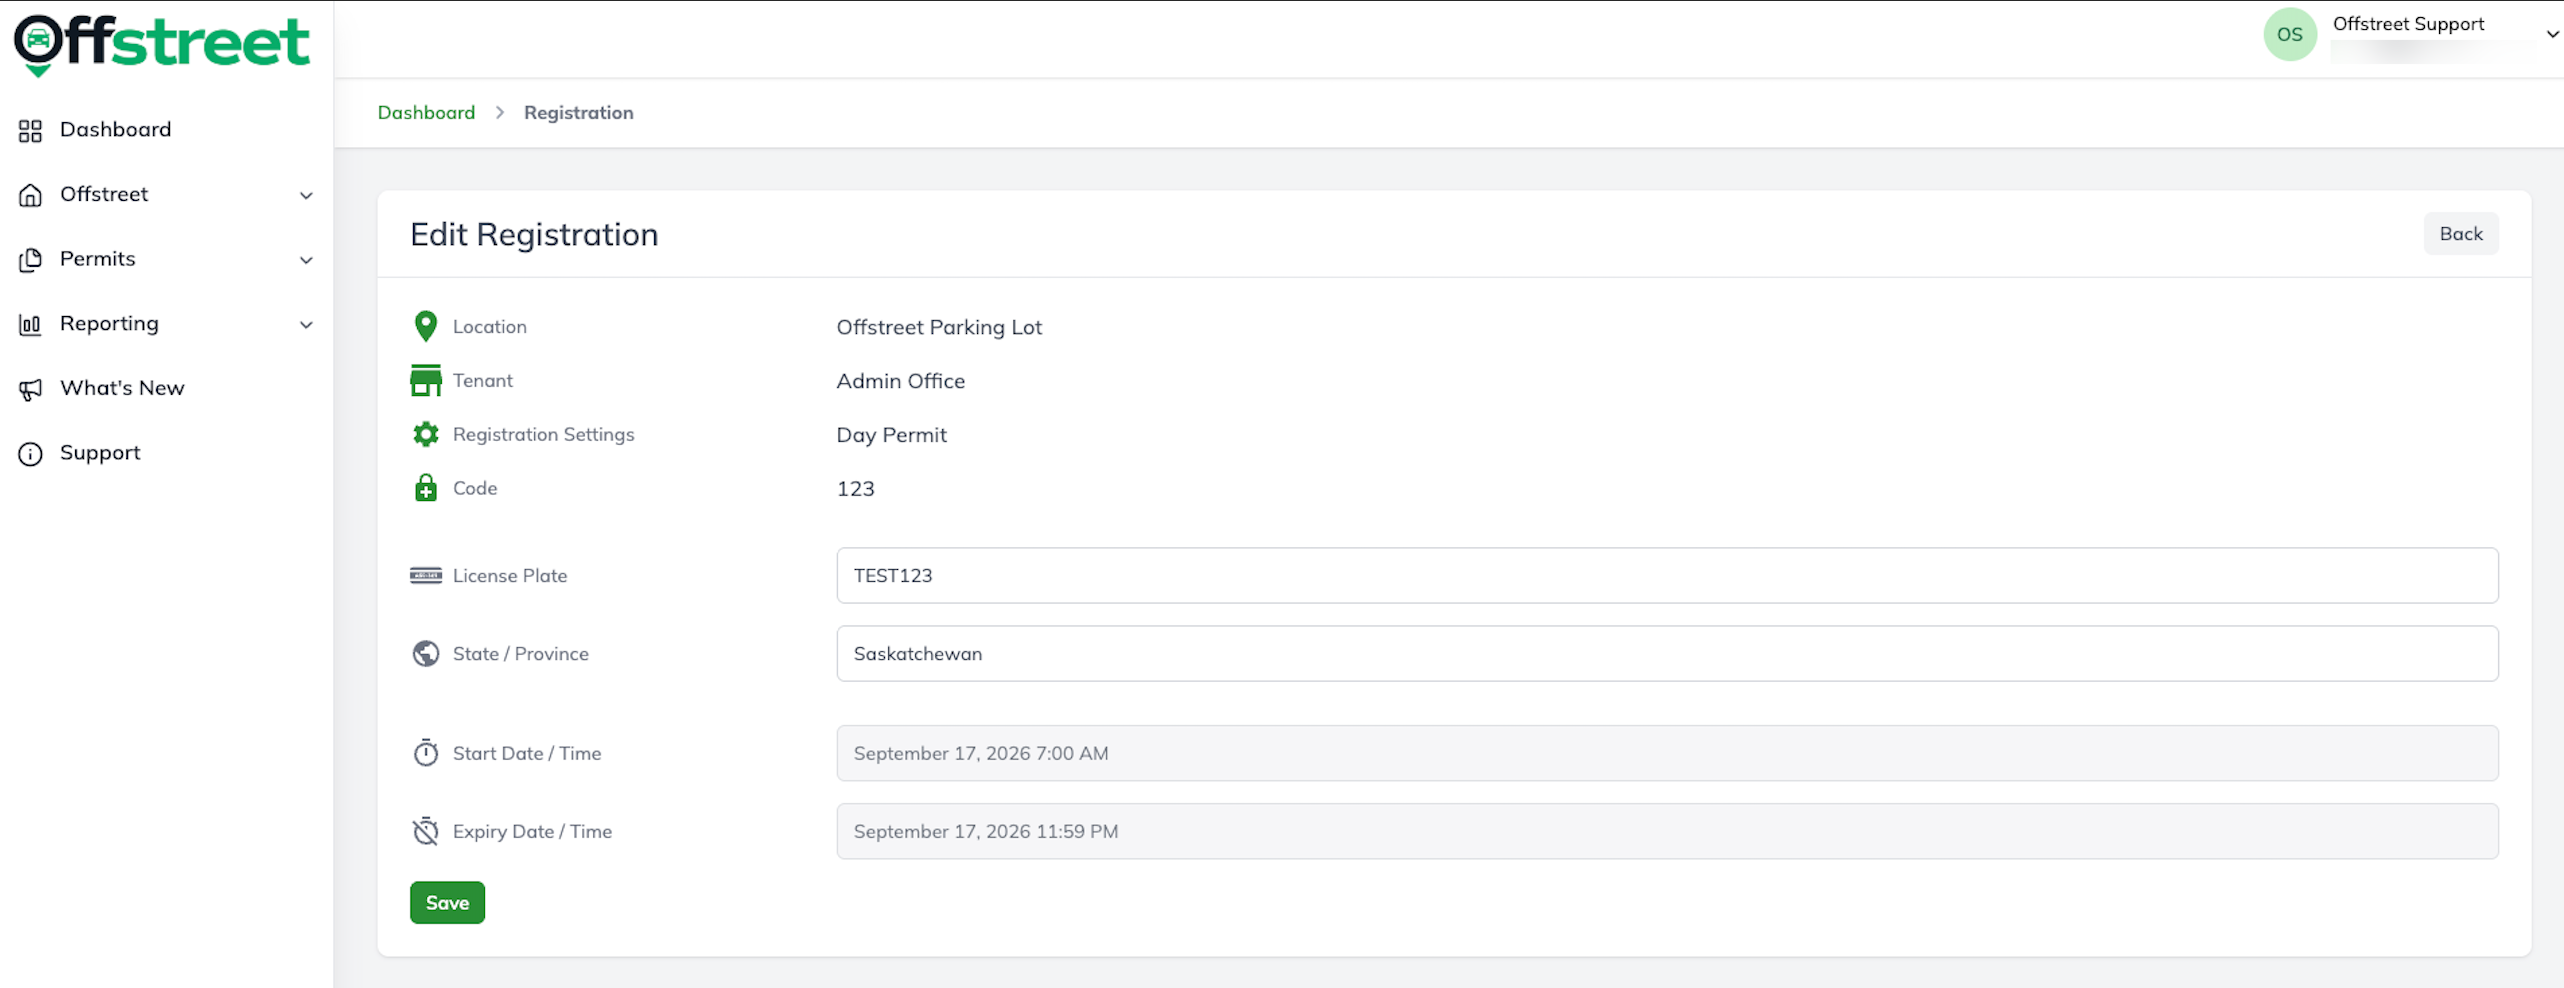Click the Registration Settings gear icon
The width and height of the screenshot is (2564, 988).
426,434
